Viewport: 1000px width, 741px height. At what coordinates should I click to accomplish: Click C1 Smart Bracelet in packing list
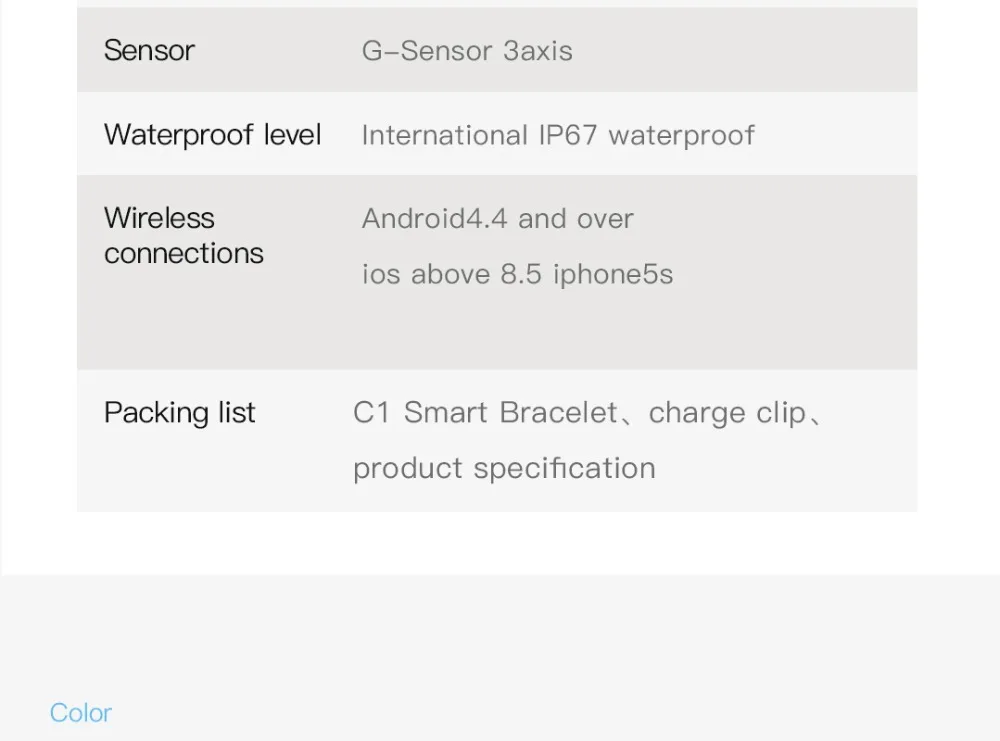pyautogui.click(x=485, y=413)
